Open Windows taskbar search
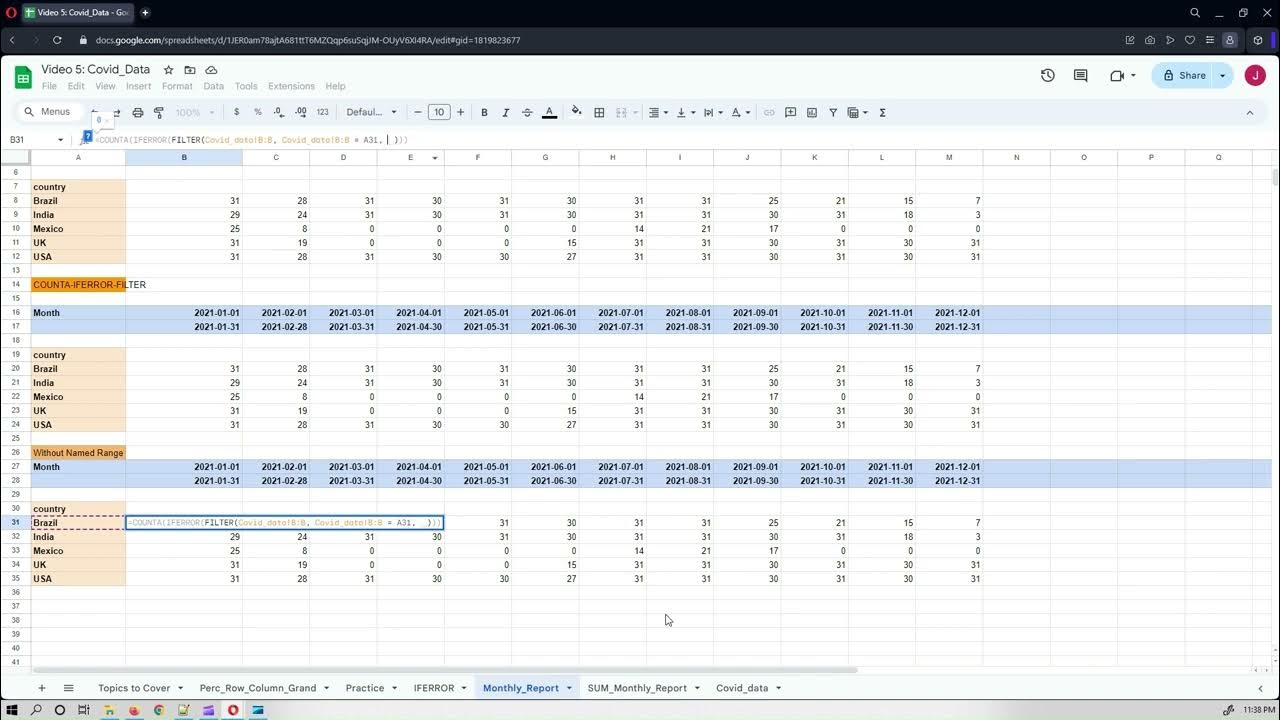 click(x=36, y=710)
